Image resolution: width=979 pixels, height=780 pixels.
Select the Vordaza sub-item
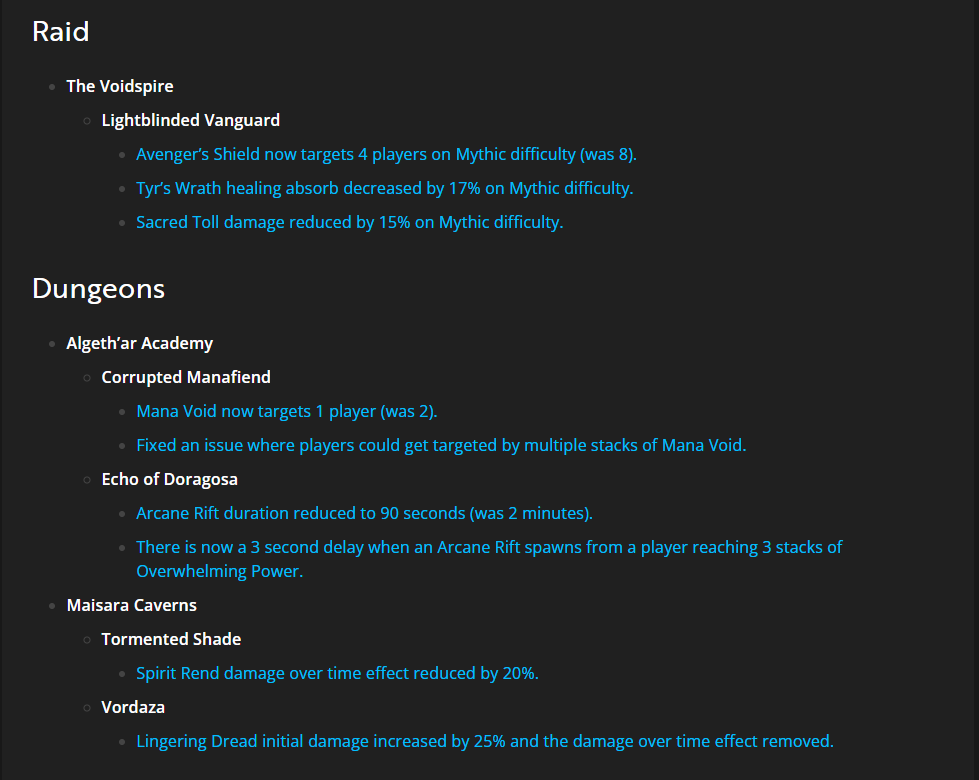pyautogui.click(x=133, y=707)
